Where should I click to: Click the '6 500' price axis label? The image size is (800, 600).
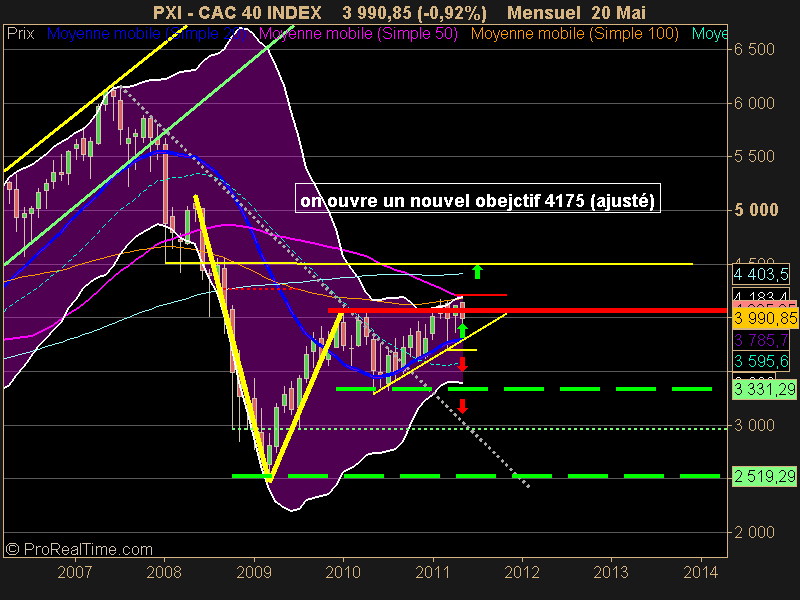tap(754, 49)
